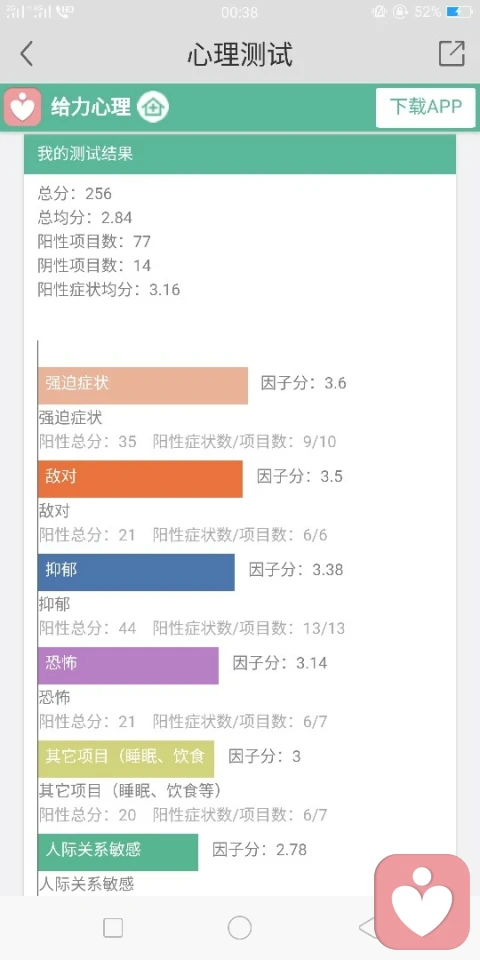The image size is (480, 960).
Task: Tap the pink heart app logo in banner
Action: pyautogui.click(x=23, y=107)
